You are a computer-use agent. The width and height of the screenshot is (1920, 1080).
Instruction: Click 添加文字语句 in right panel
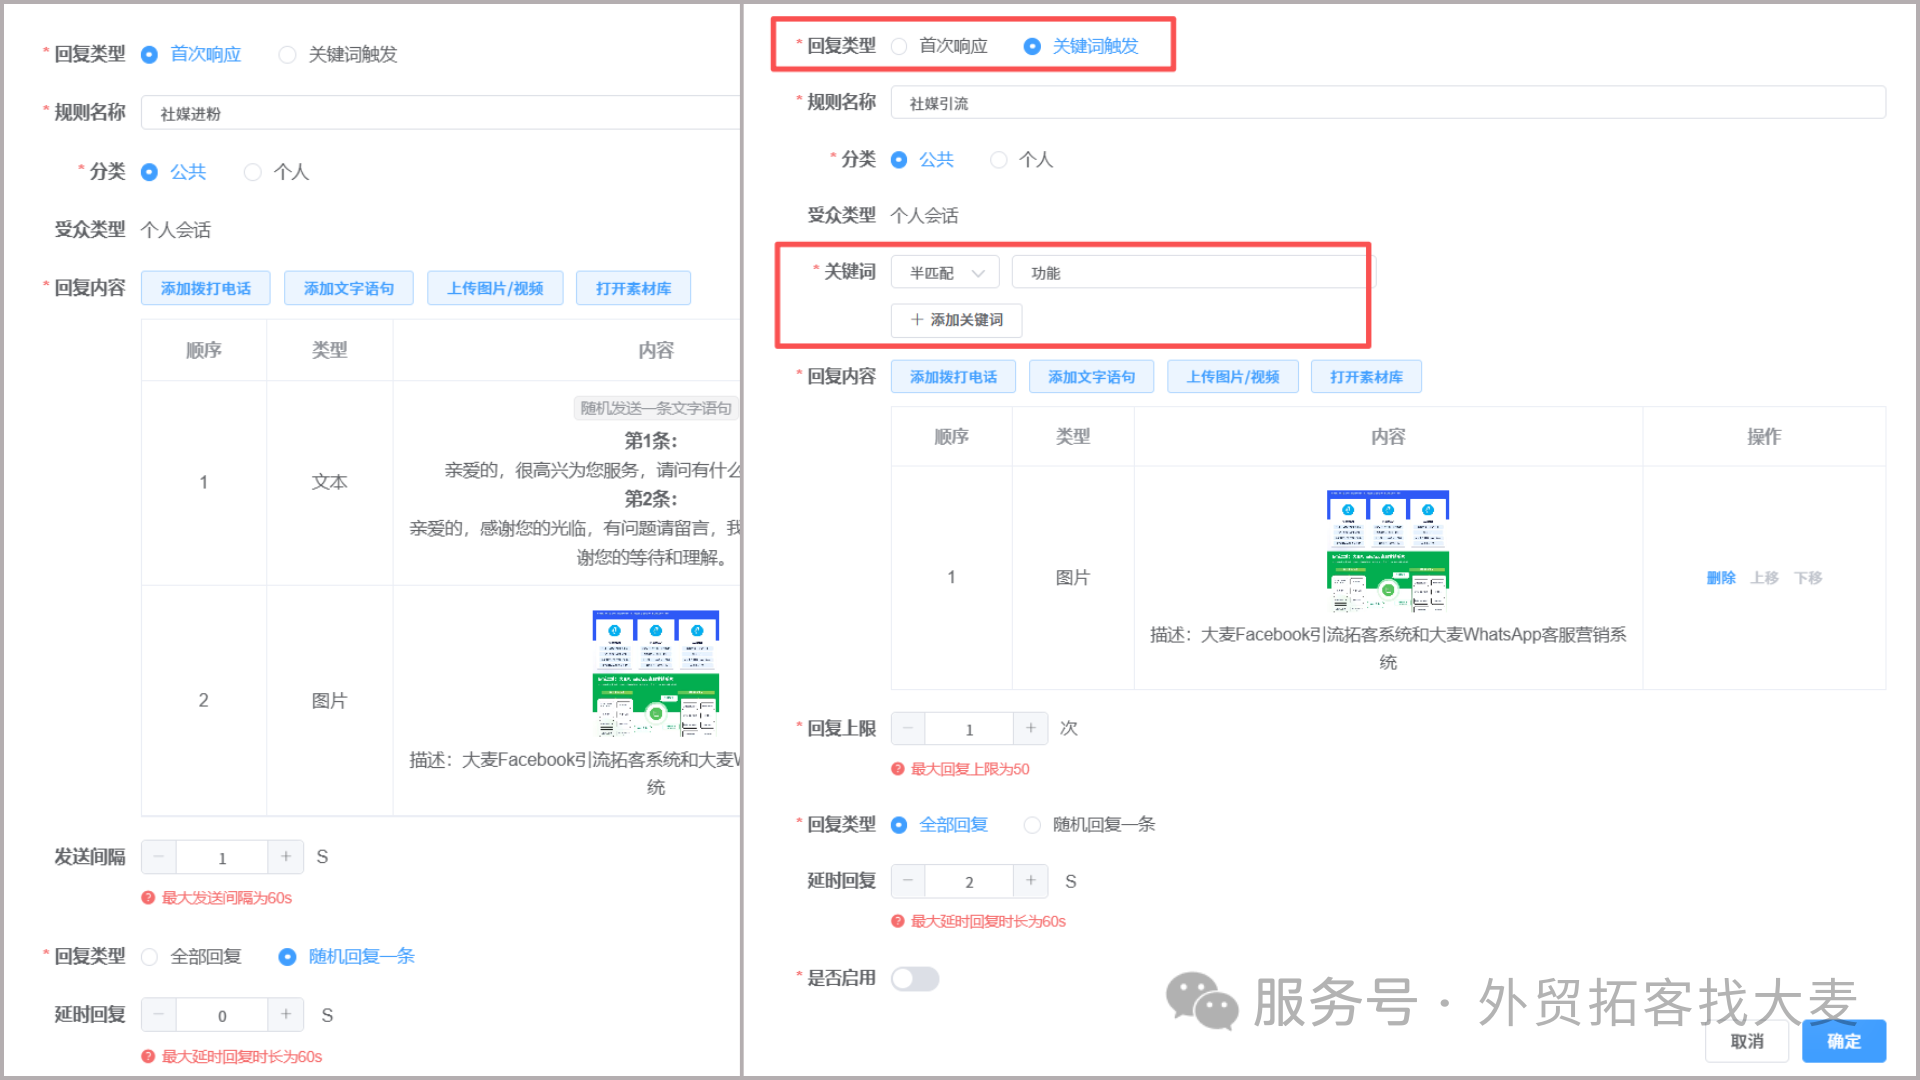click(x=1091, y=377)
